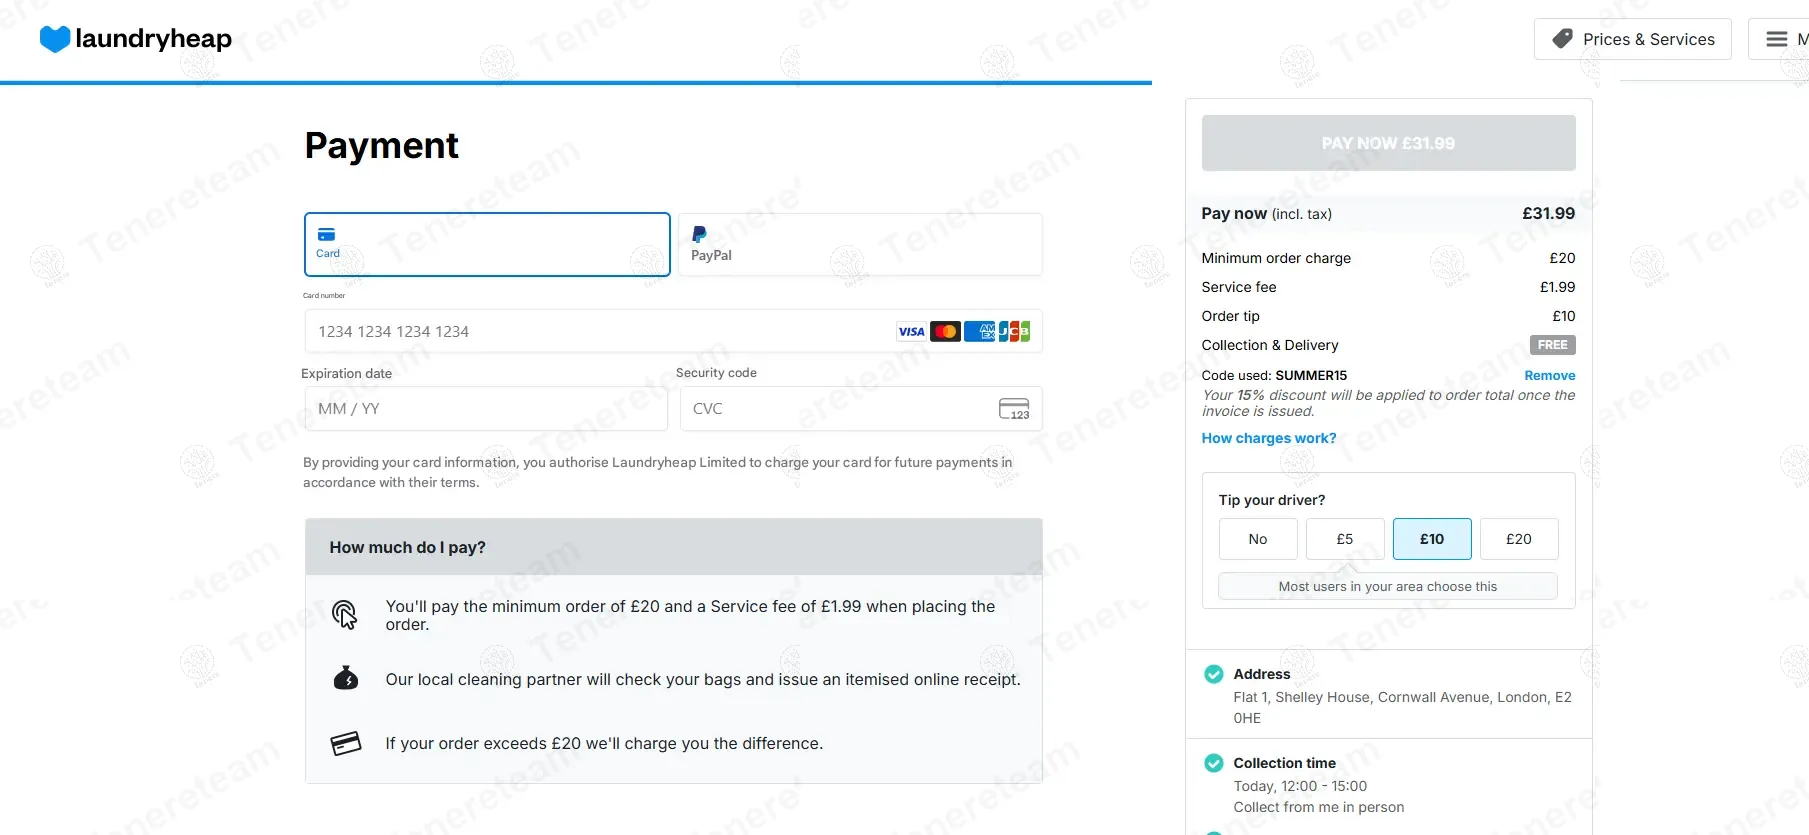Choose the £10 driver tip
The width and height of the screenshot is (1809, 835).
(1432, 539)
